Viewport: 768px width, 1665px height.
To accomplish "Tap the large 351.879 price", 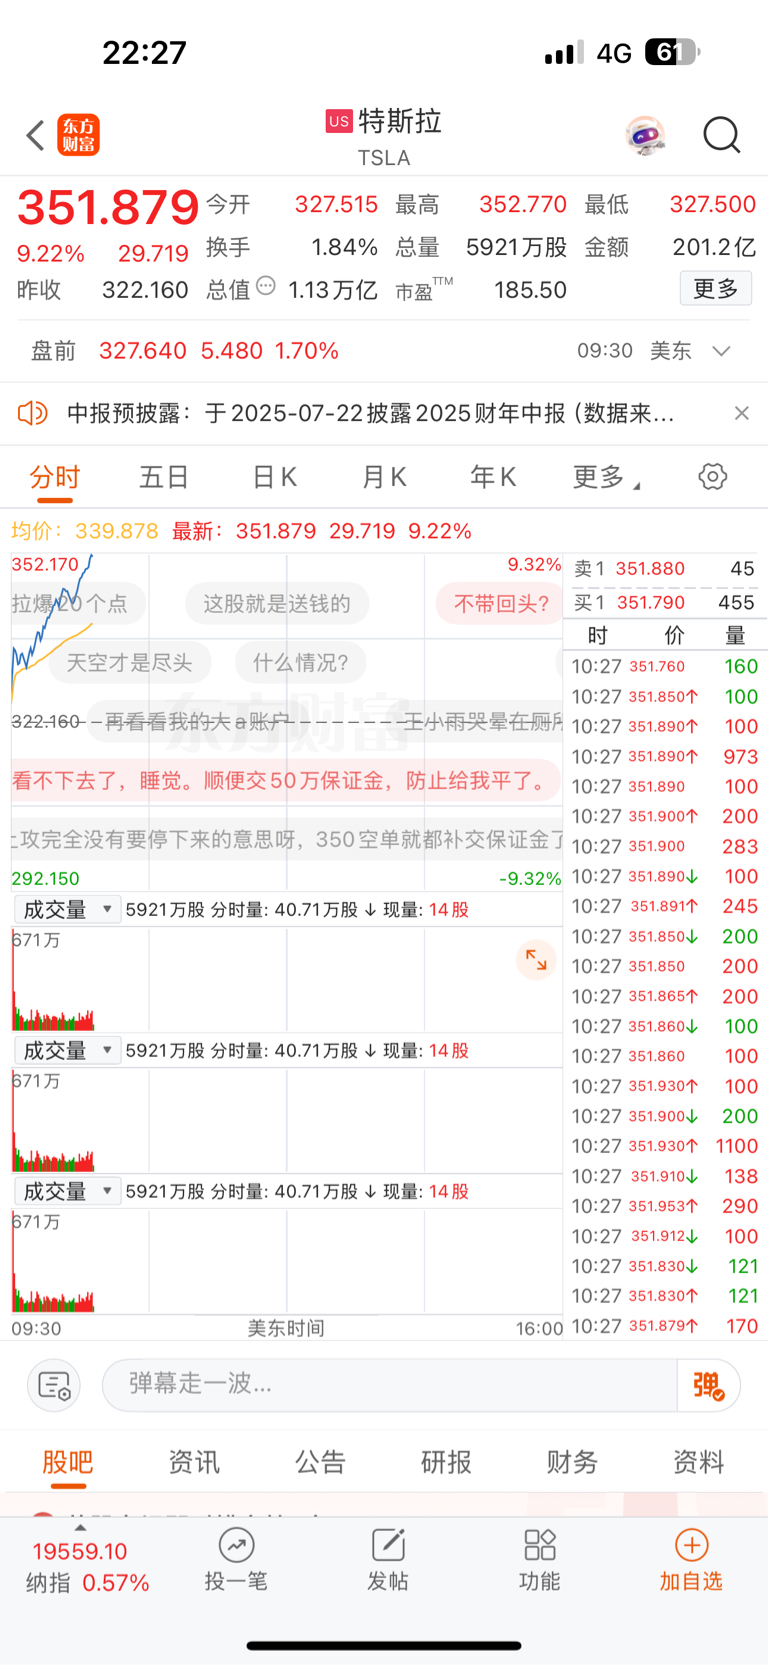I will [108, 208].
